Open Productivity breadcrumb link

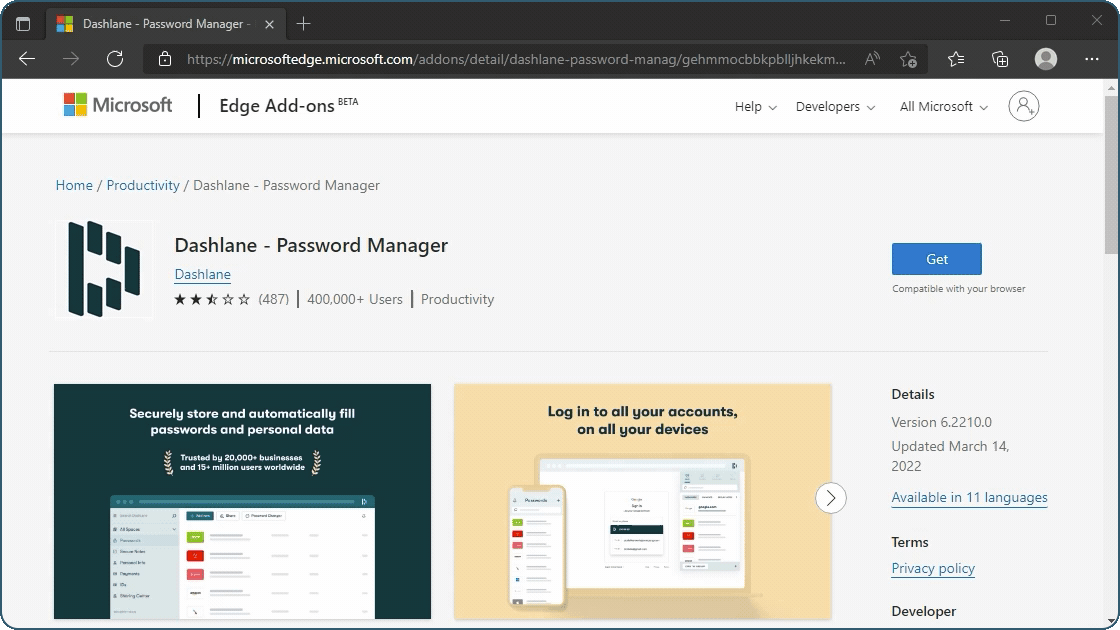coord(143,185)
